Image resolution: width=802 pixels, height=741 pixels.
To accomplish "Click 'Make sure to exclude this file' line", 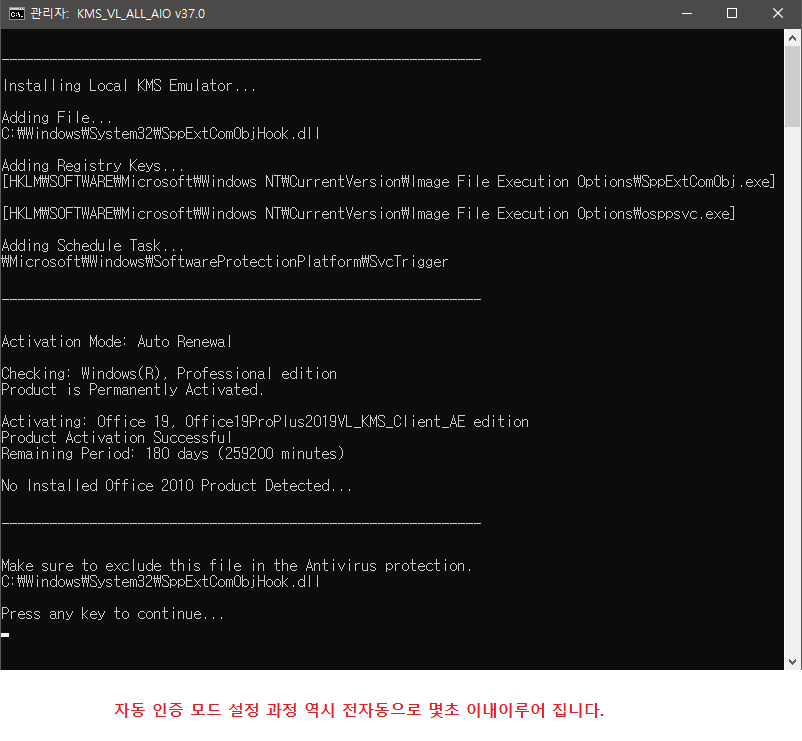I will click(237, 566).
